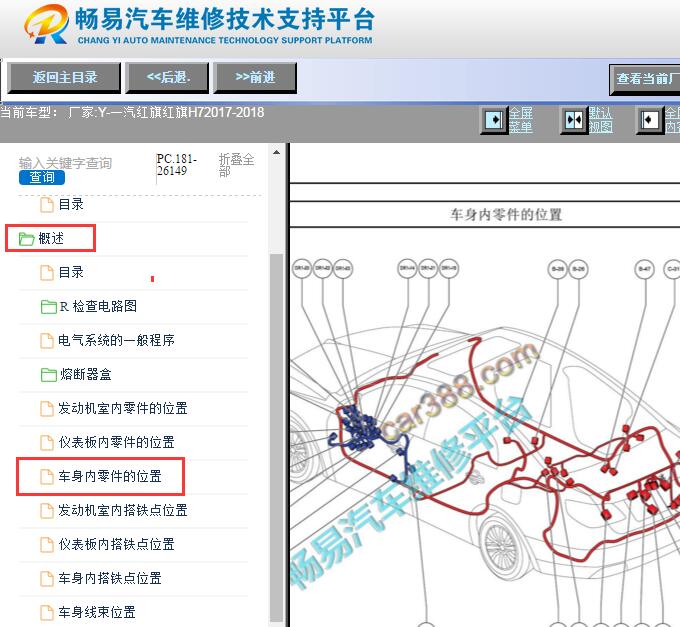The height and width of the screenshot is (627, 680).
Task: Click the document icon beside 电气系统的一般程序
Action: (47, 341)
